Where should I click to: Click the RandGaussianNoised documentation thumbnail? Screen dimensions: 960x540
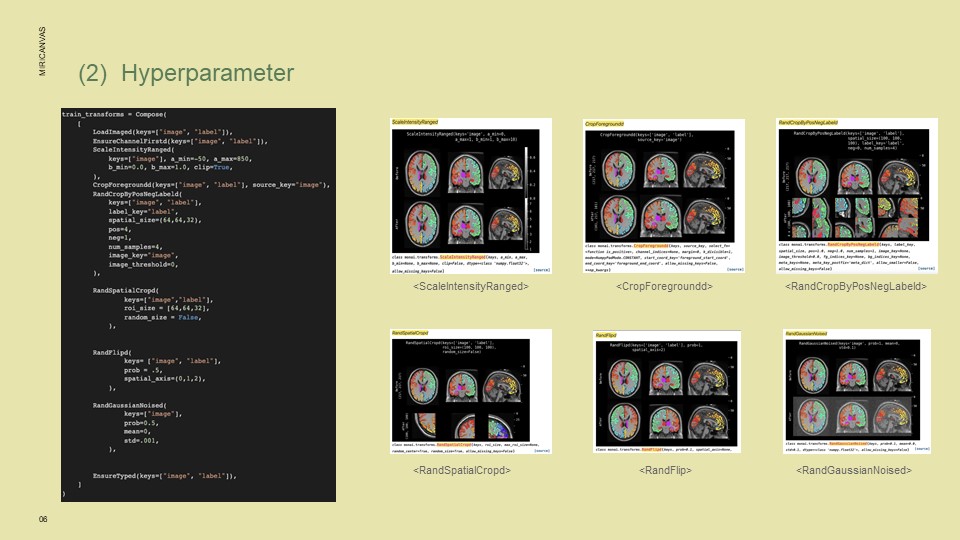(x=857, y=392)
